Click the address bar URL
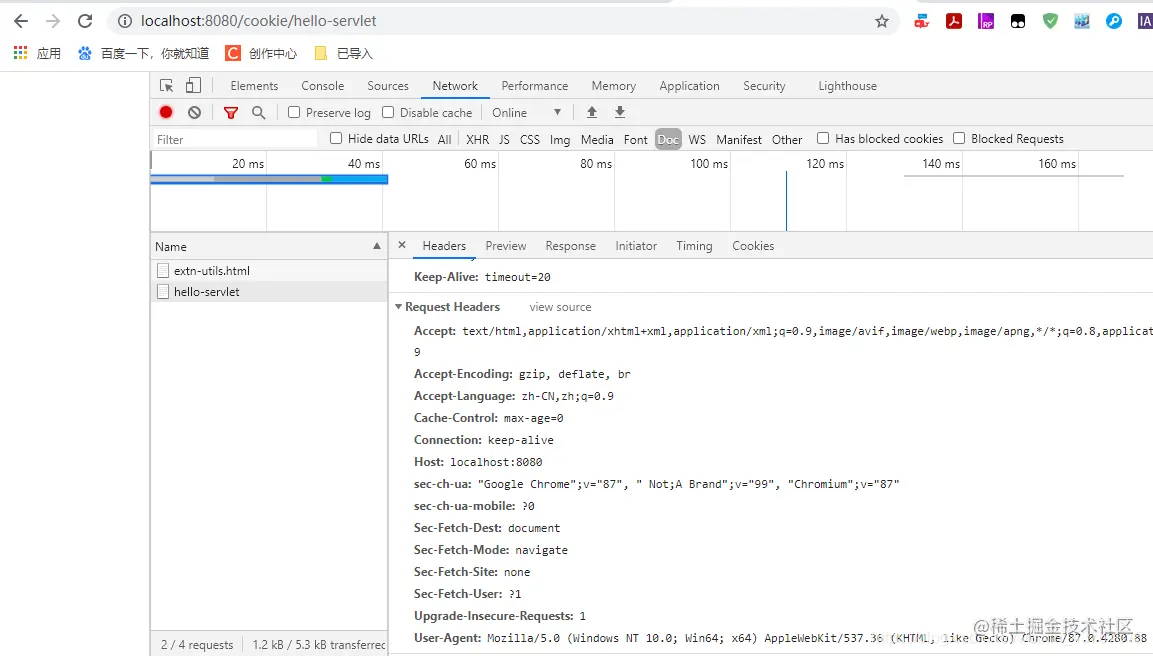1153x656 pixels. [x=258, y=21]
